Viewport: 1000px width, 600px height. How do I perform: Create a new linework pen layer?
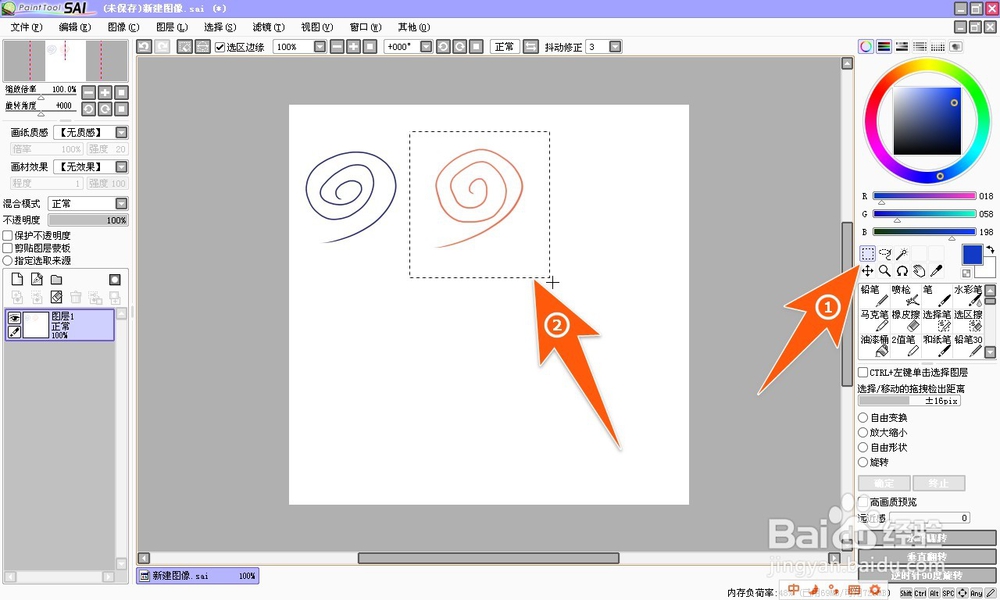37,279
